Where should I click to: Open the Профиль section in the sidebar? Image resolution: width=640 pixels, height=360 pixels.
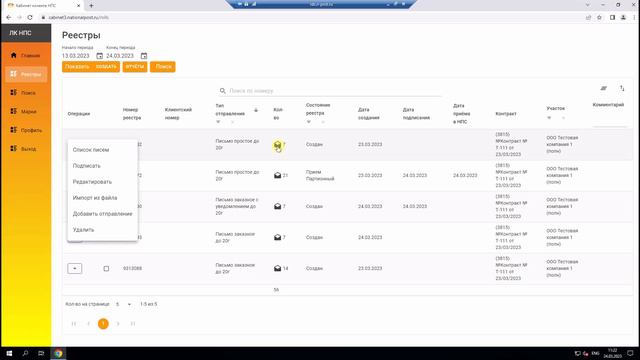(26, 130)
